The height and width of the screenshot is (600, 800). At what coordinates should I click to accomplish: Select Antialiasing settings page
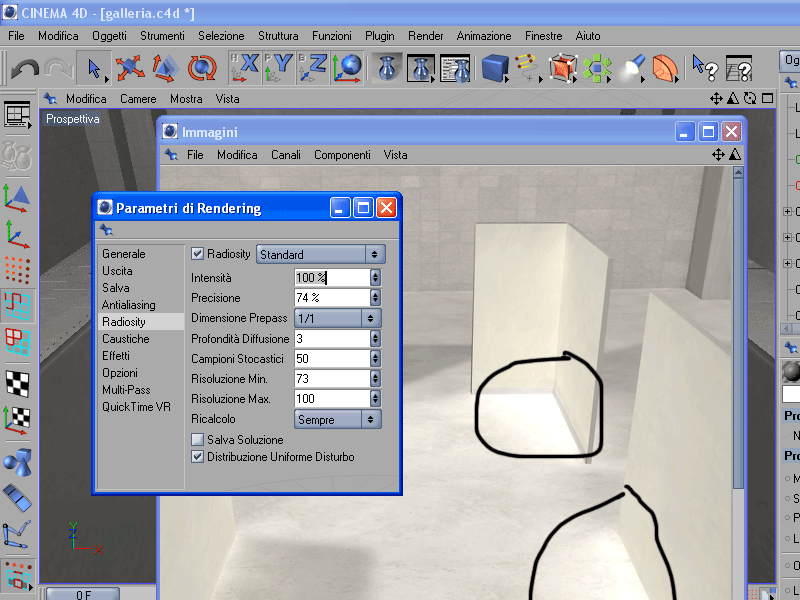pos(128,305)
